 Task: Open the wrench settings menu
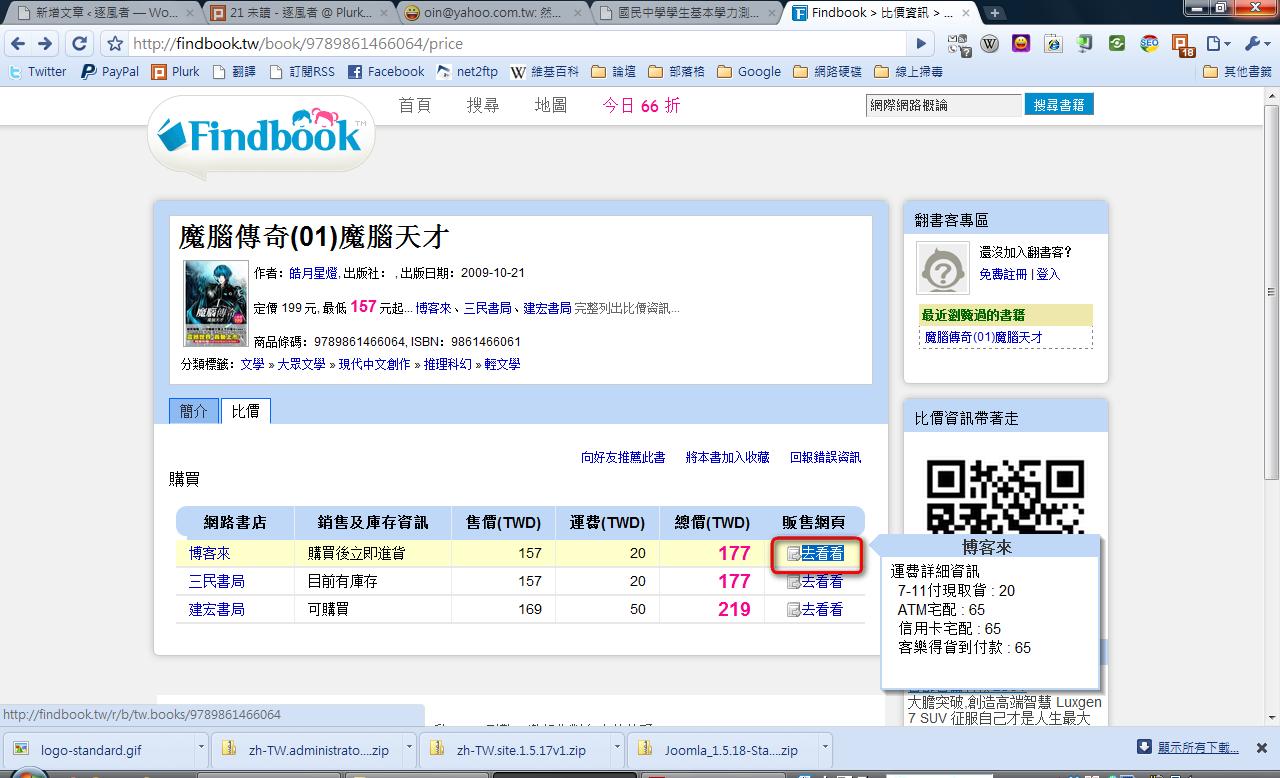point(1255,44)
